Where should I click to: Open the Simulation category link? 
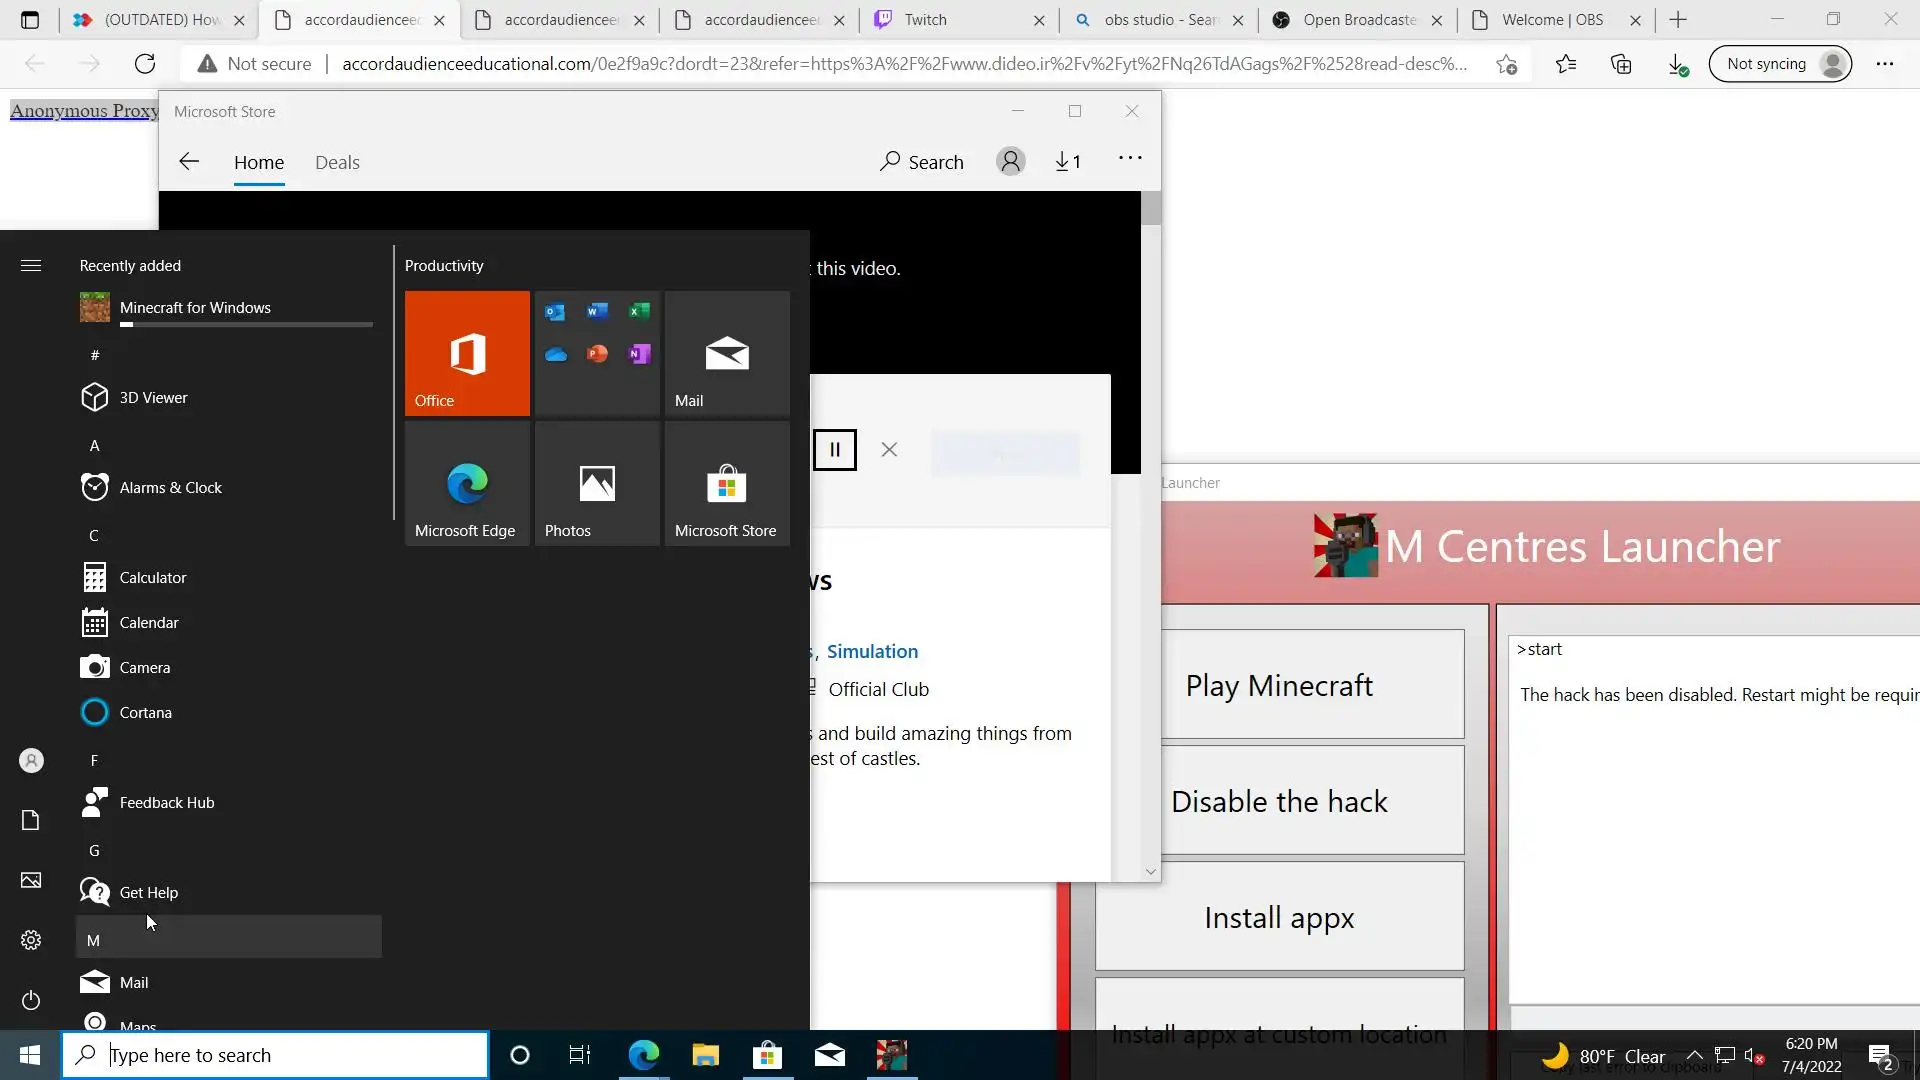click(872, 651)
